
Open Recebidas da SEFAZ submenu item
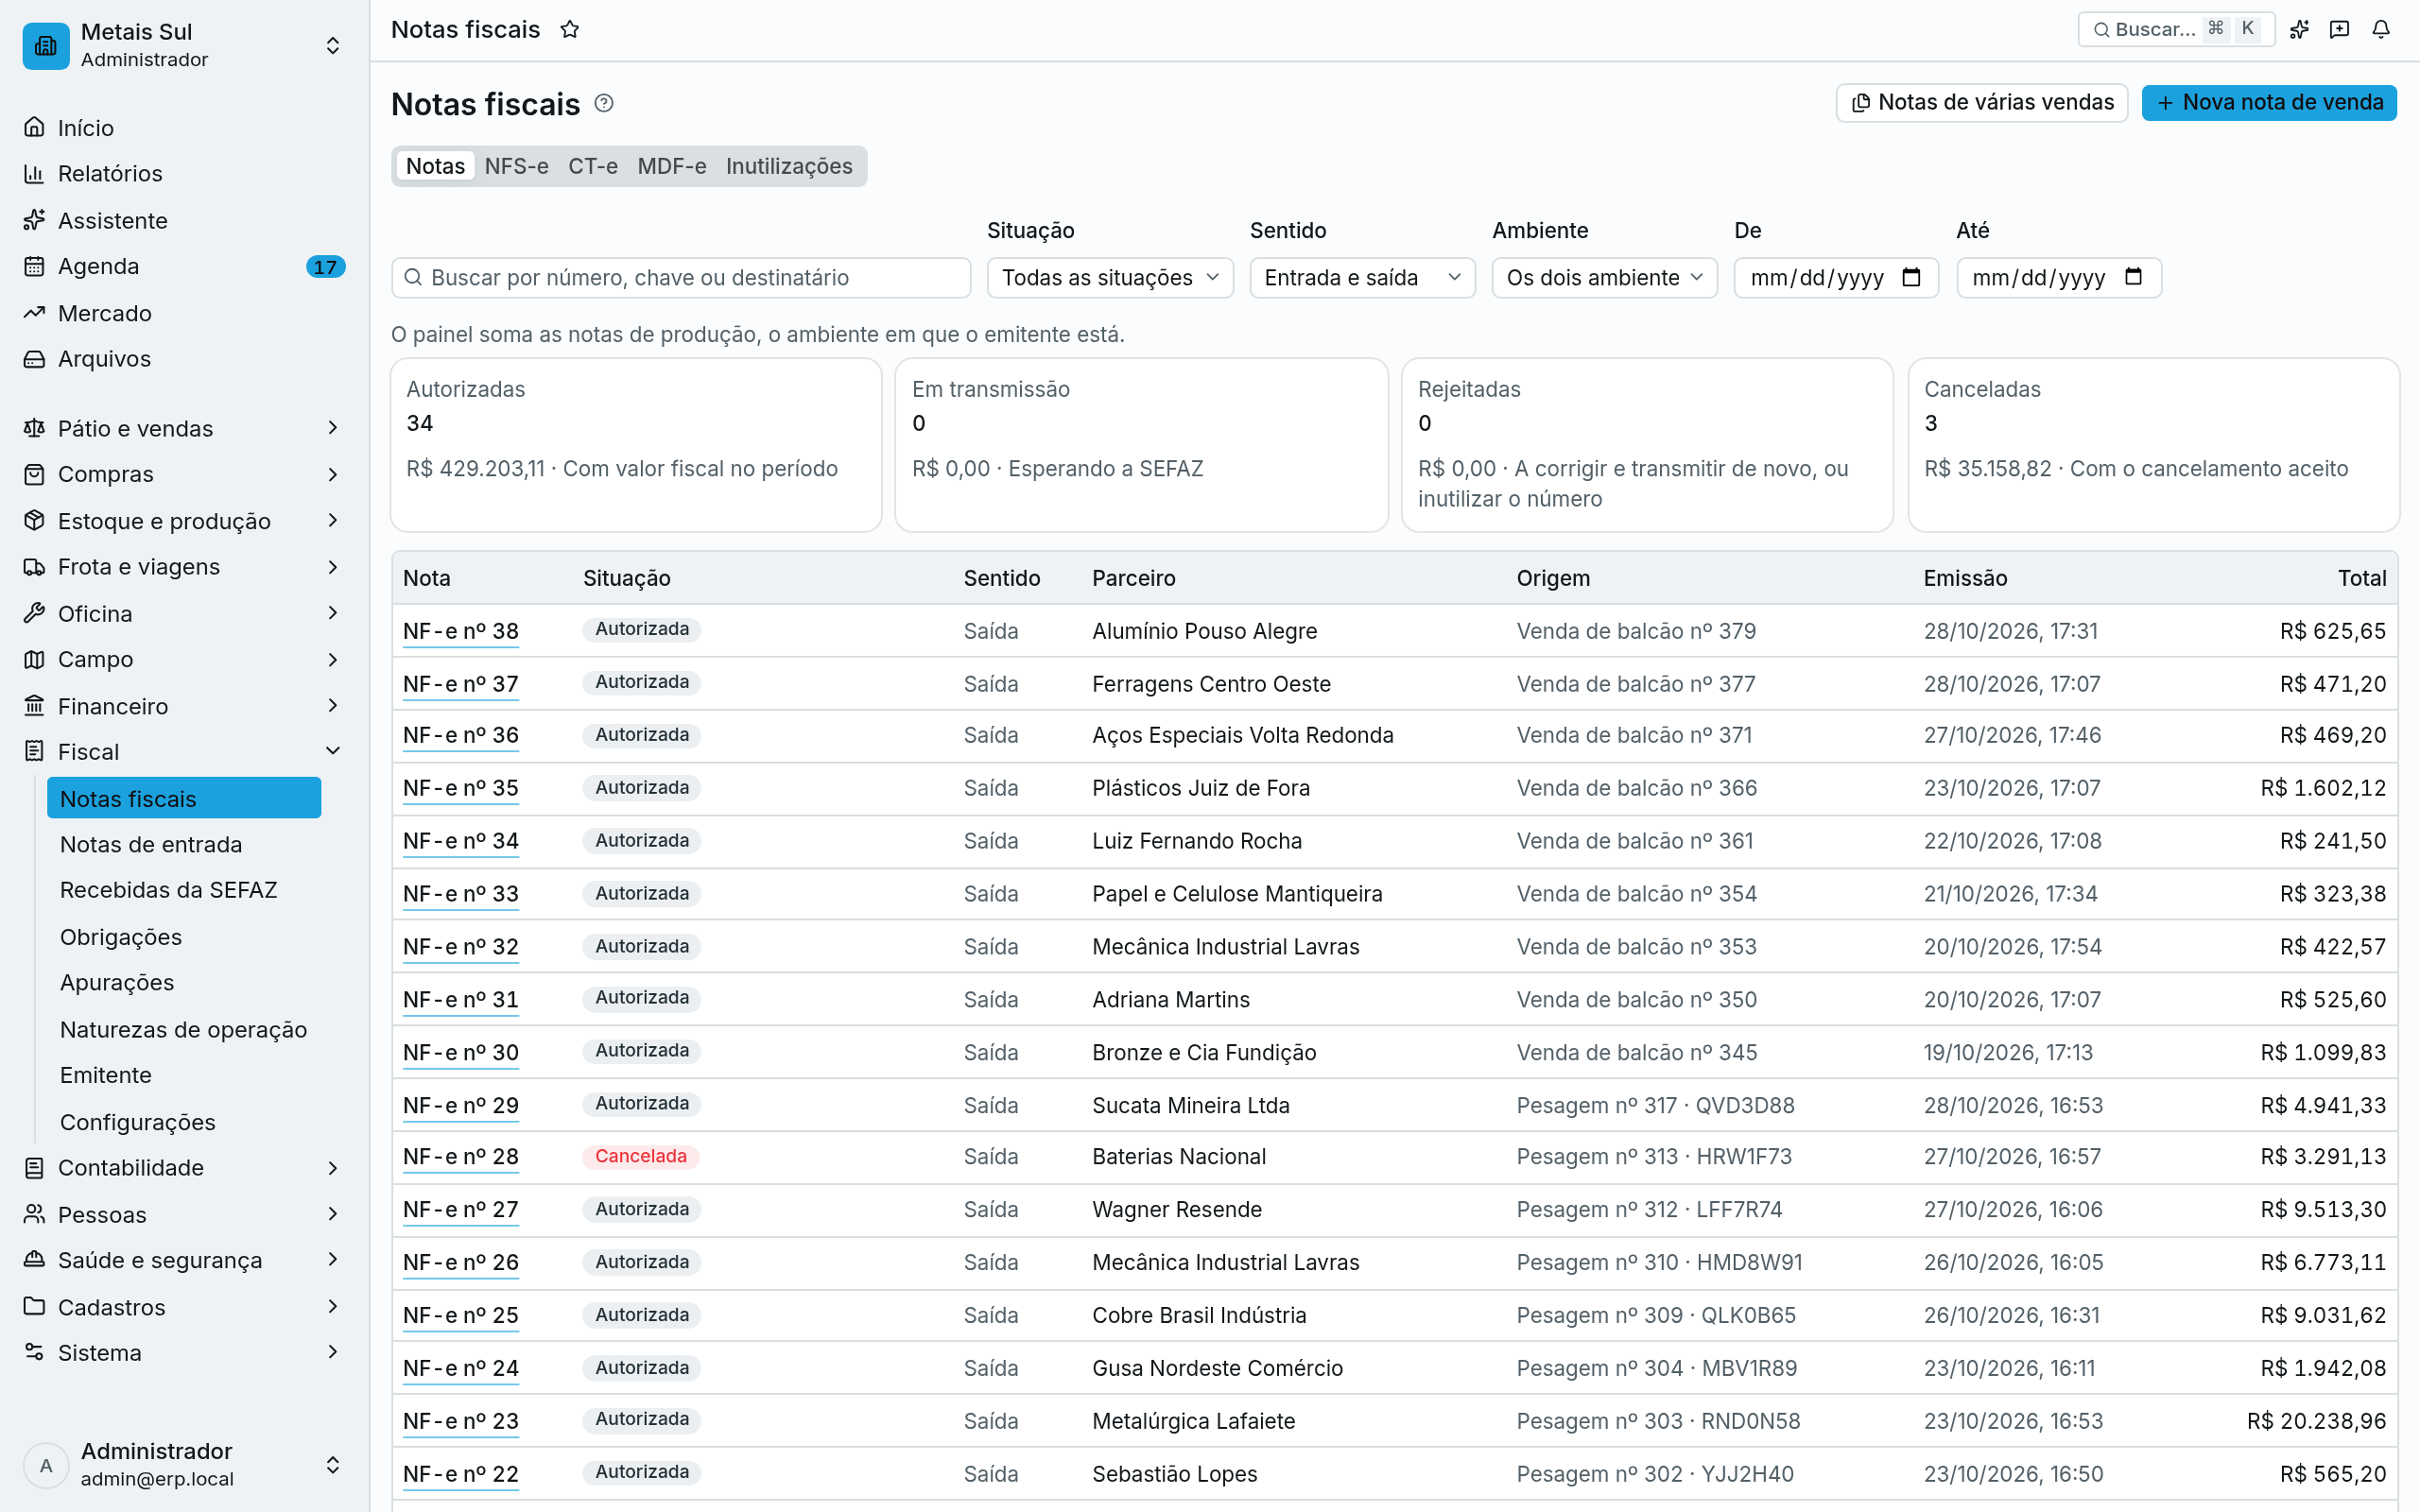[184, 890]
